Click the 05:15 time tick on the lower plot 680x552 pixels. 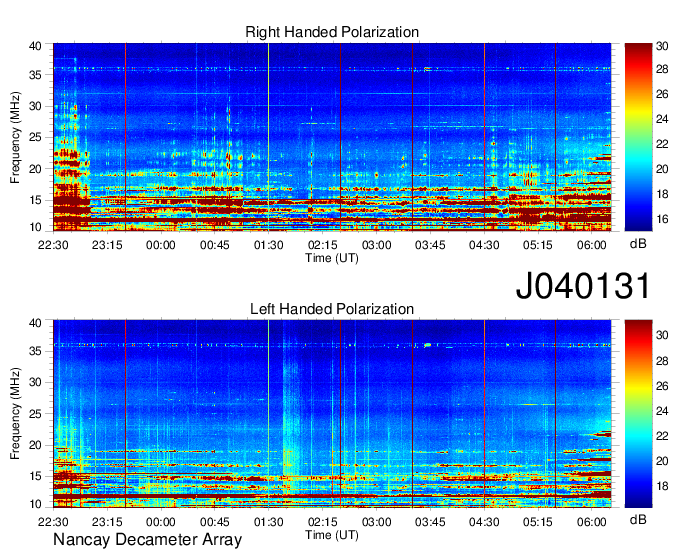[x=538, y=522]
